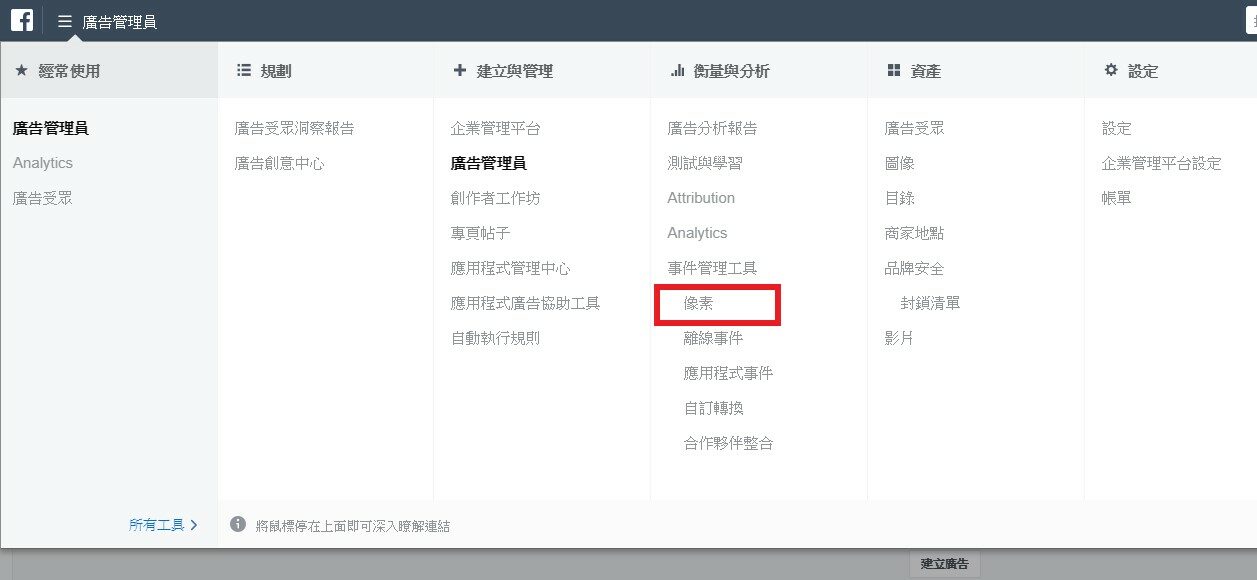Click the 資產 column header
Viewport: 1257px width, 580px height.
926,71
